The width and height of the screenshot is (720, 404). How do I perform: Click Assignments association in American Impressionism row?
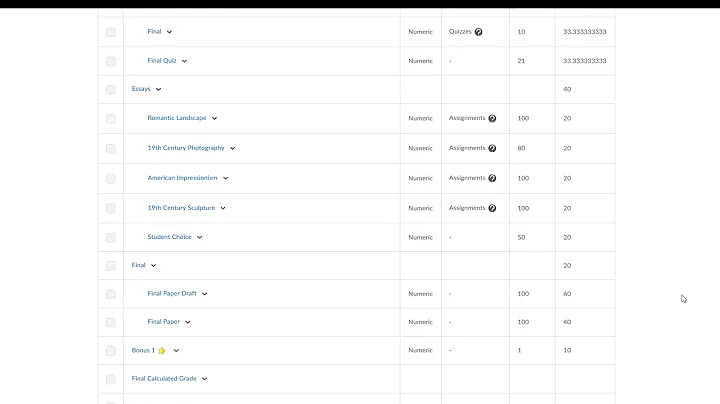pos(467,178)
